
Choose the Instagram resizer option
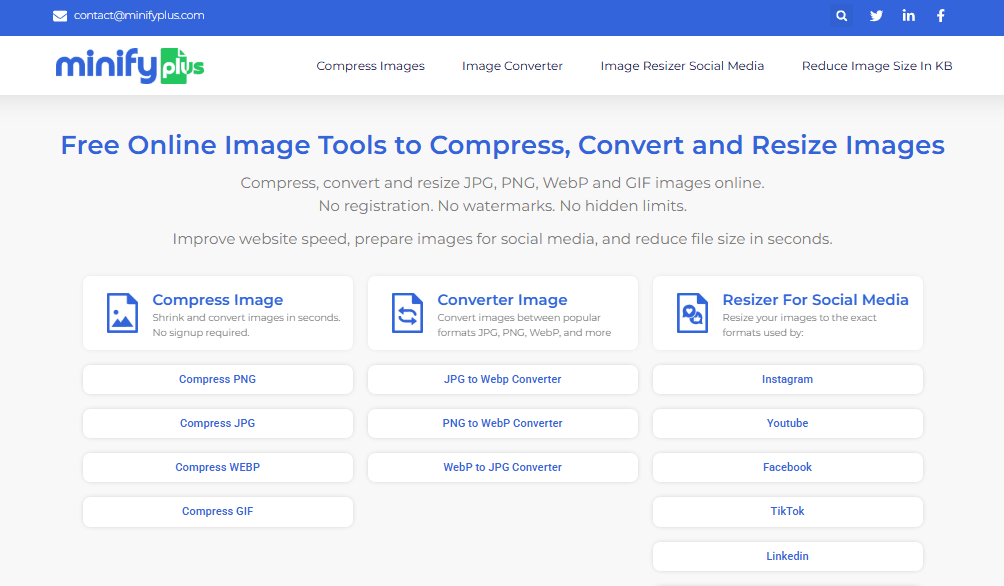click(787, 379)
